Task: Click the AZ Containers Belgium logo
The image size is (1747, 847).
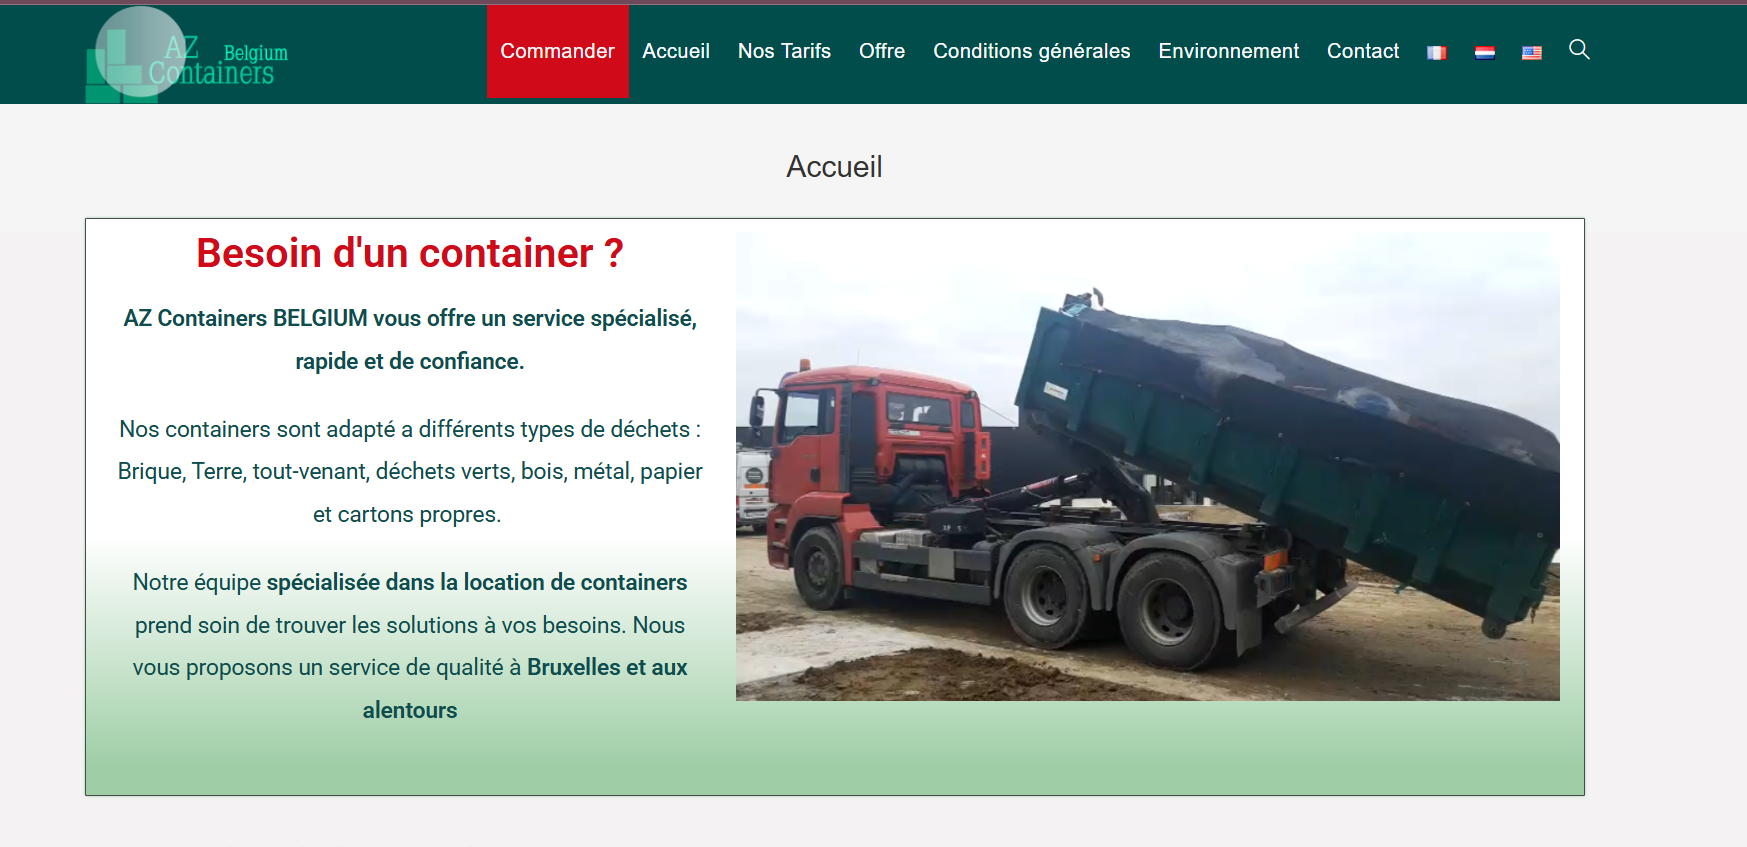Action: pos(187,55)
